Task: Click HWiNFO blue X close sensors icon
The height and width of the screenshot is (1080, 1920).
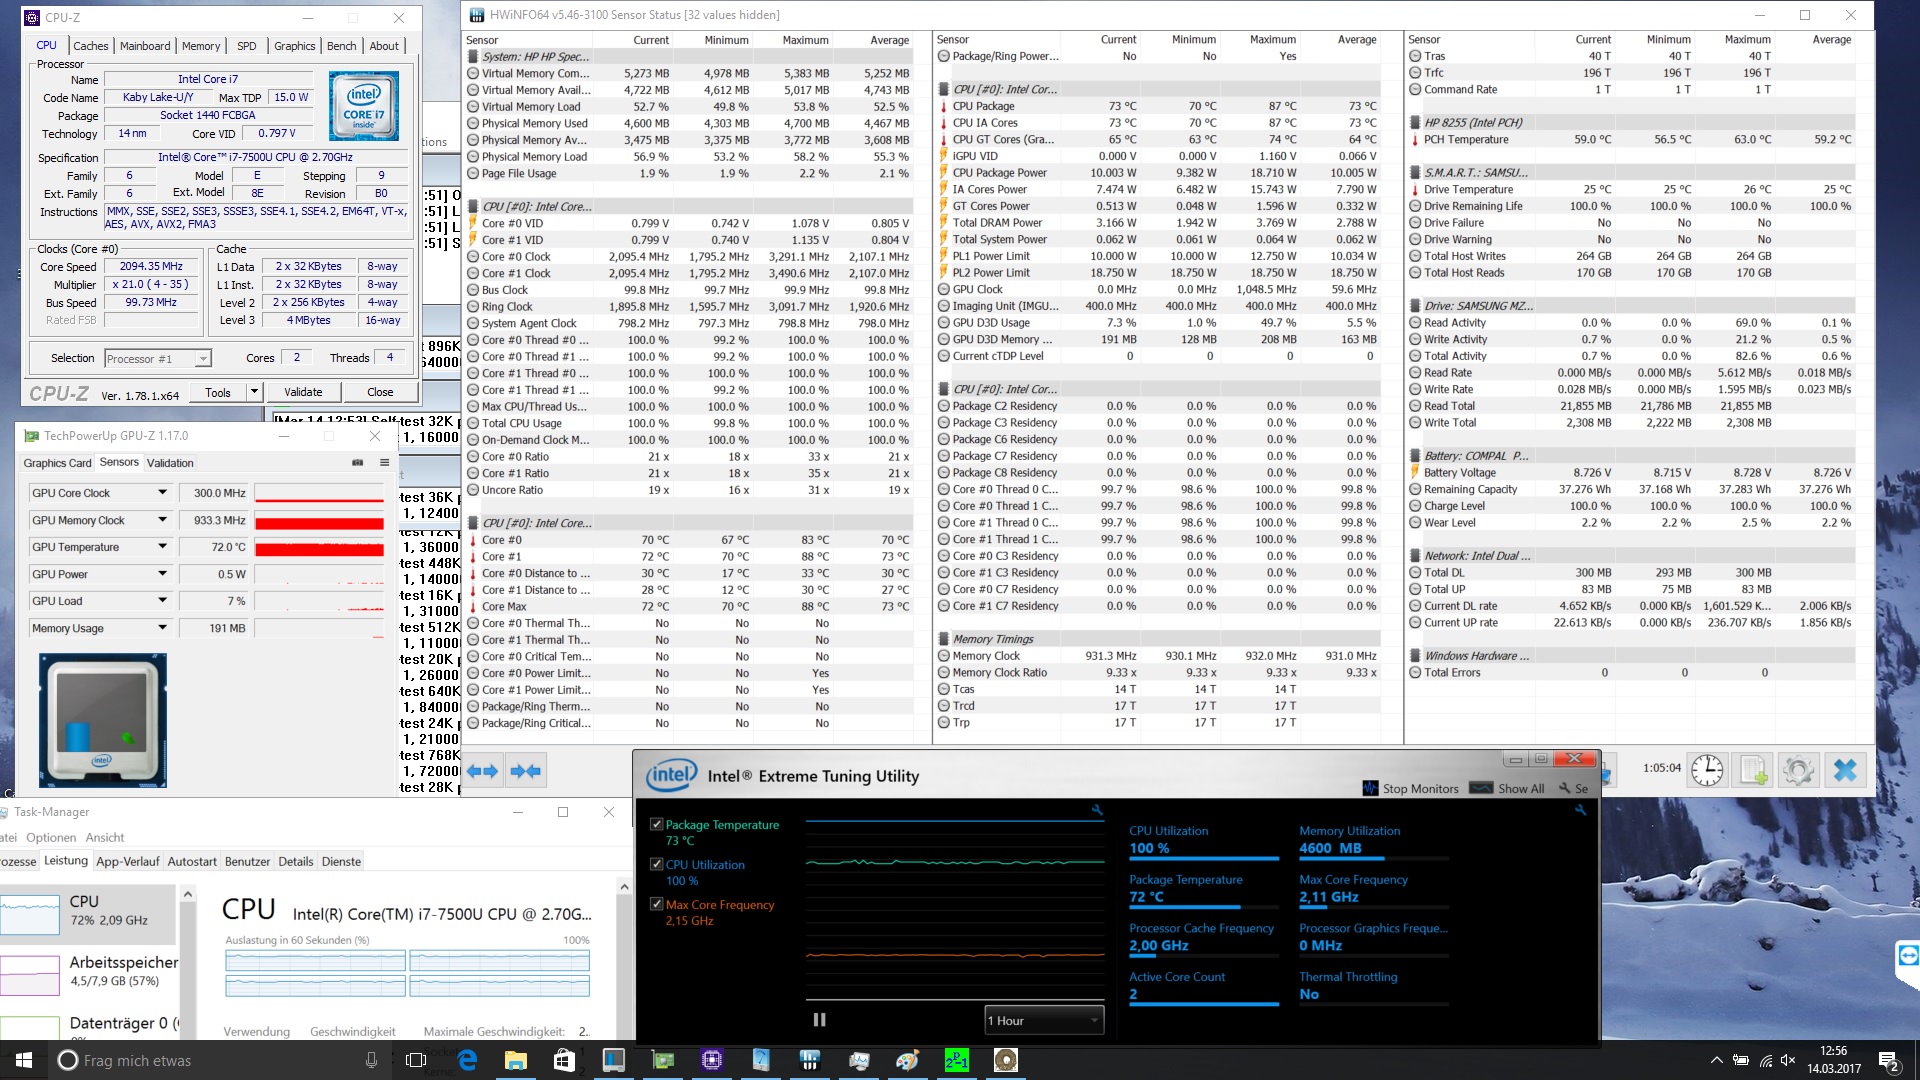Action: [1845, 770]
